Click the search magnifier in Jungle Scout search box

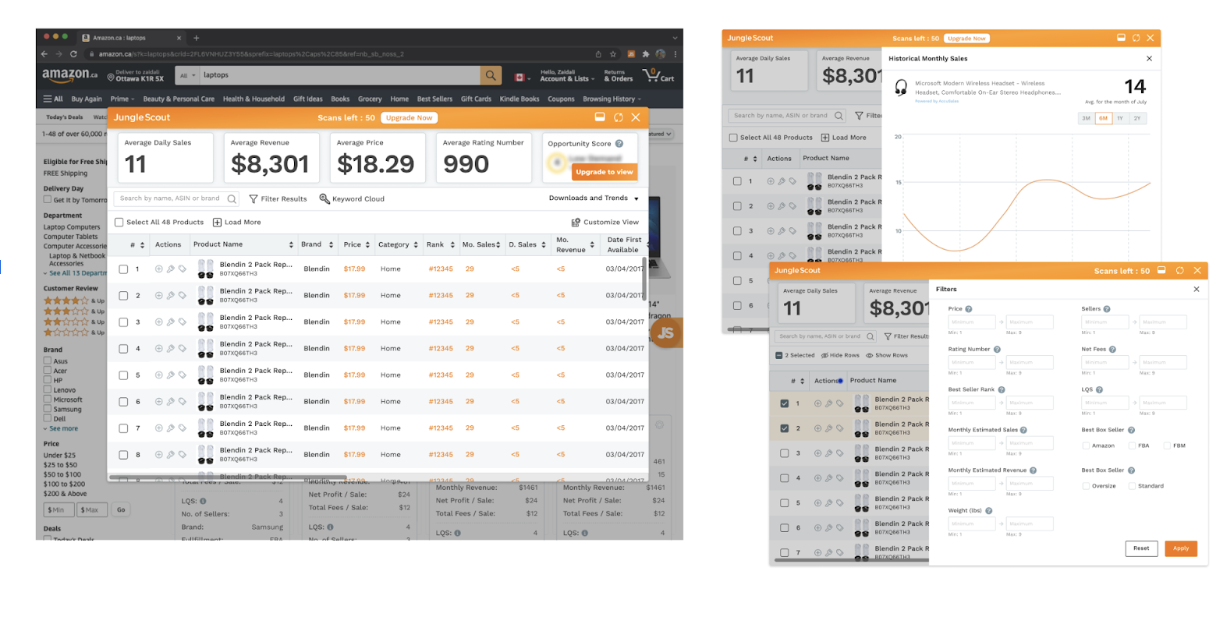(x=232, y=199)
